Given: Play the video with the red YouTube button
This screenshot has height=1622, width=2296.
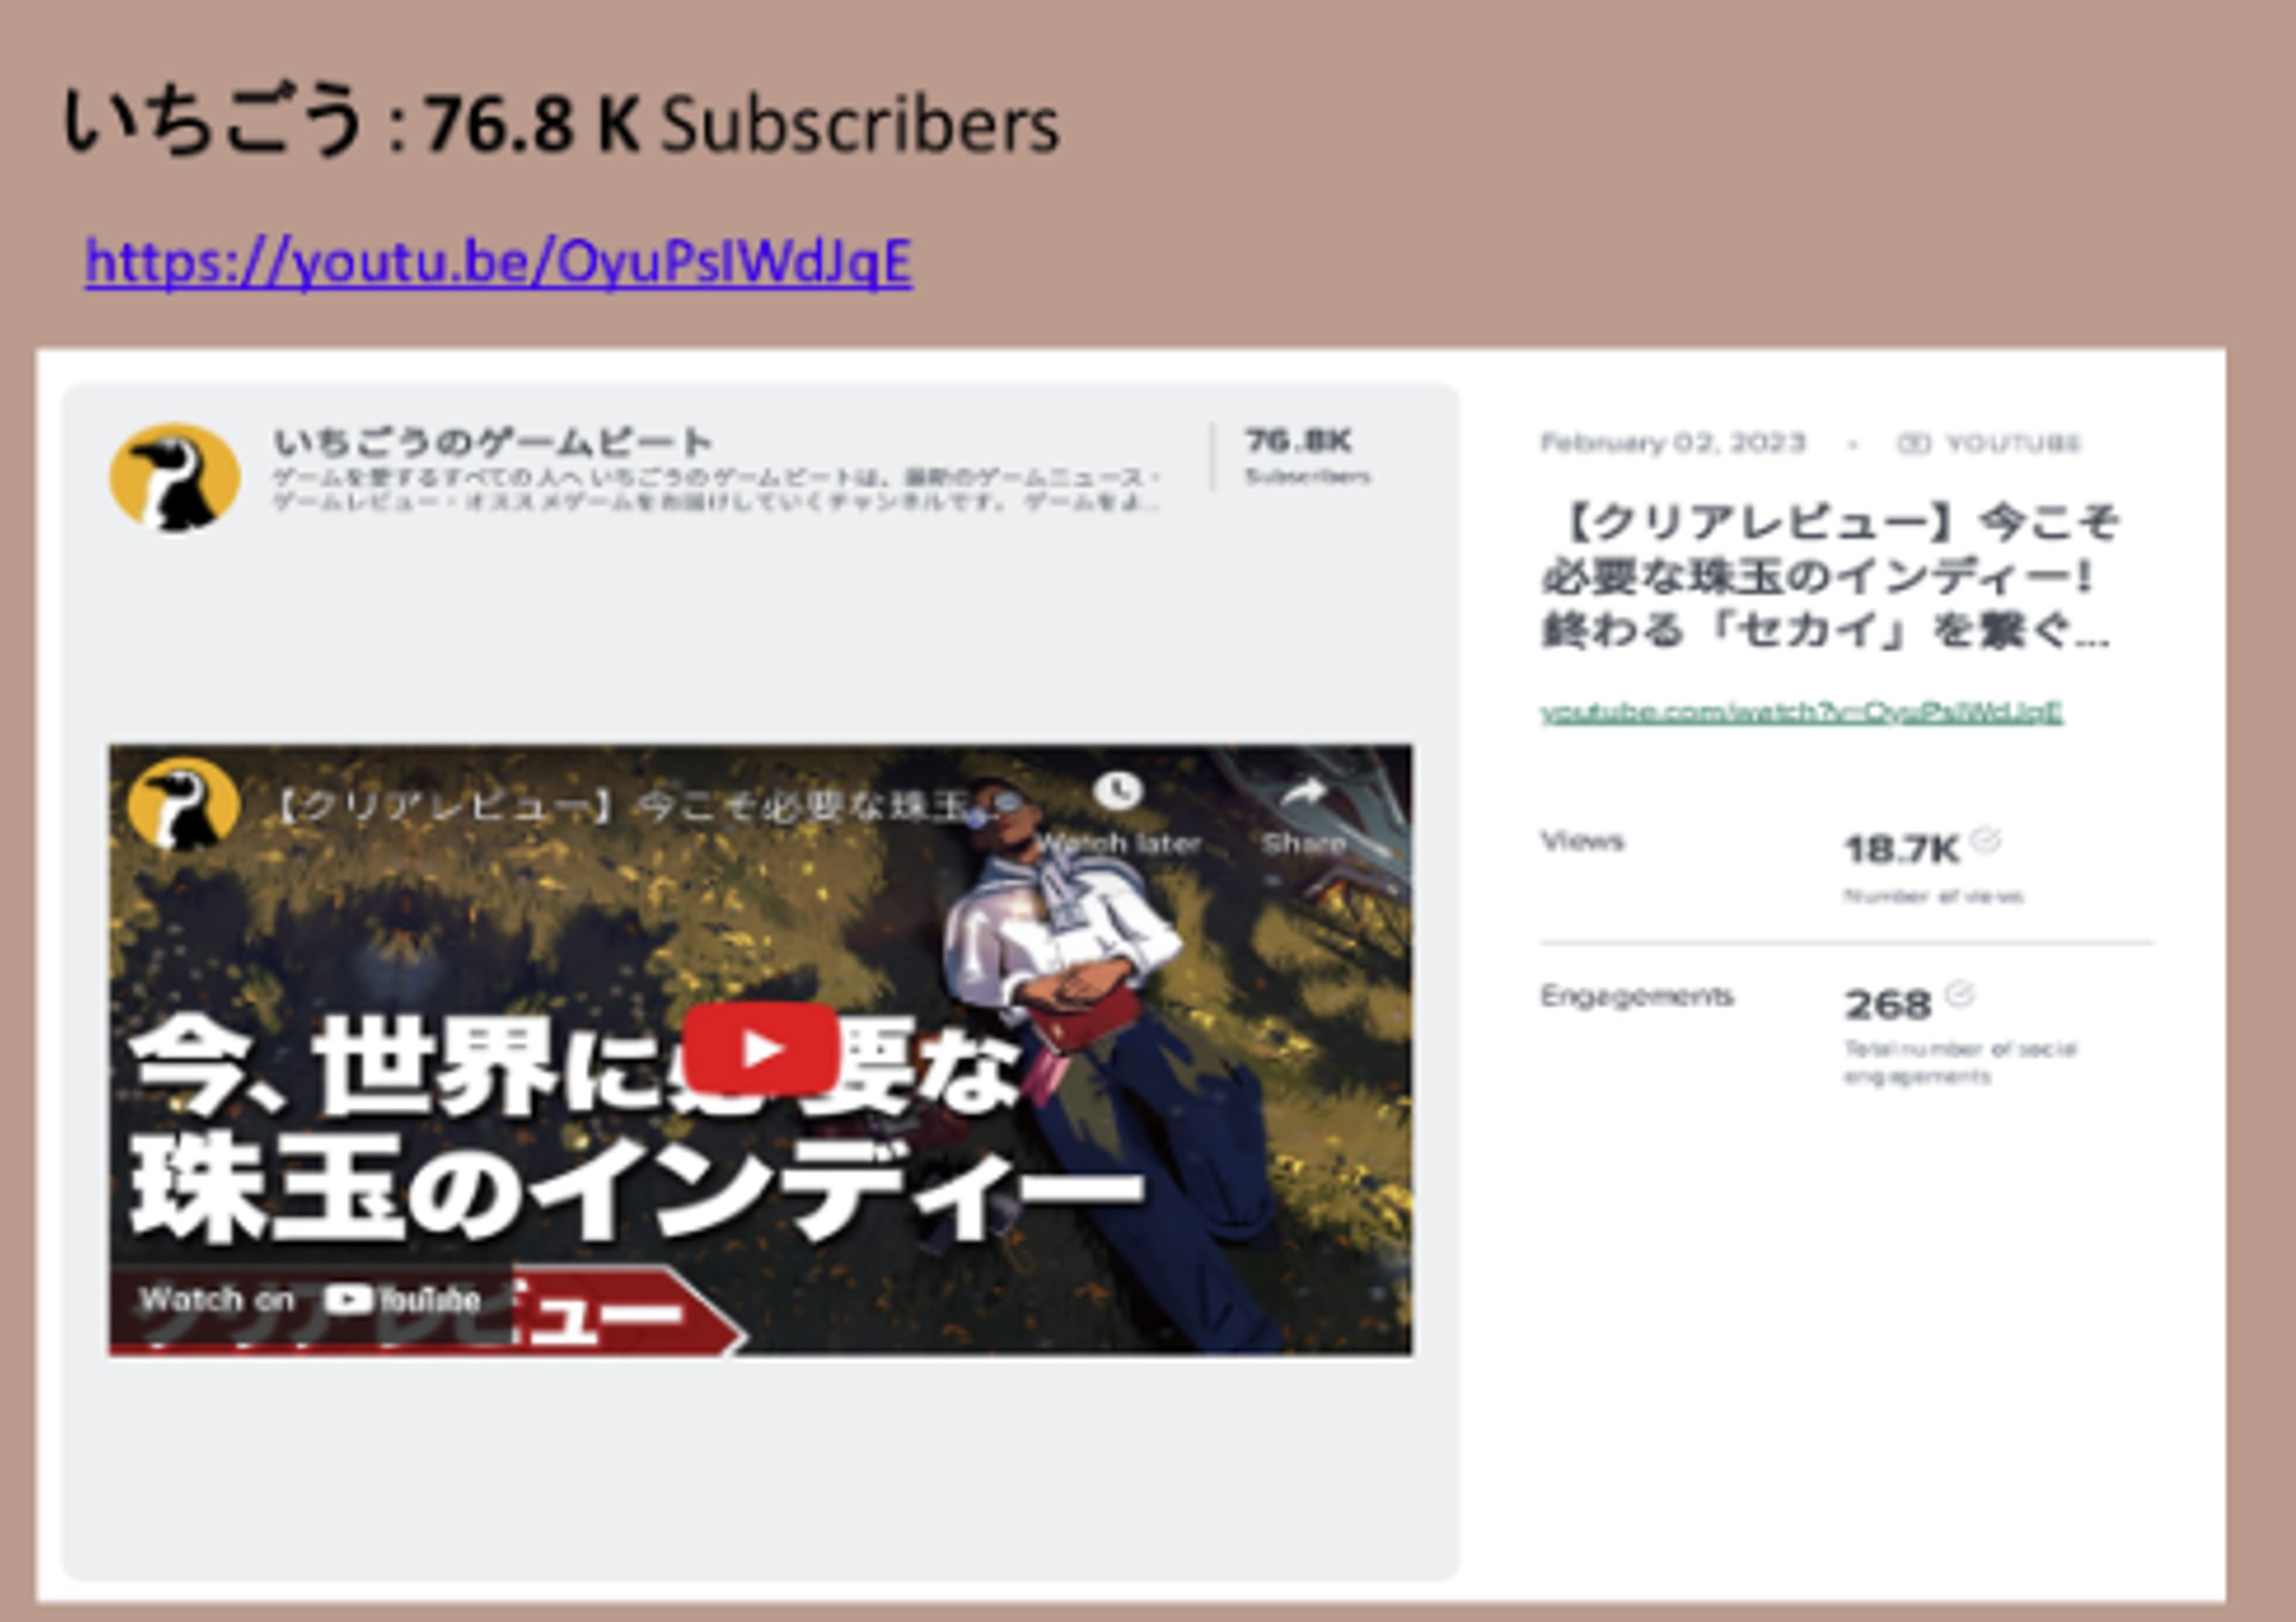Looking at the screenshot, I should pyautogui.click(x=761, y=1049).
